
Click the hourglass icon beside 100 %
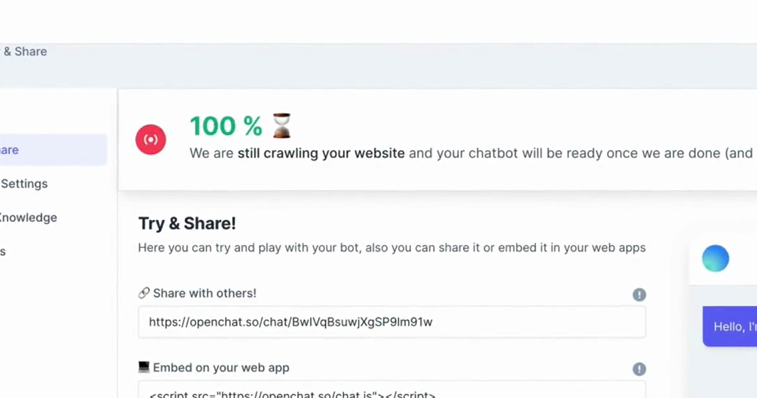(x=281, y=126)
